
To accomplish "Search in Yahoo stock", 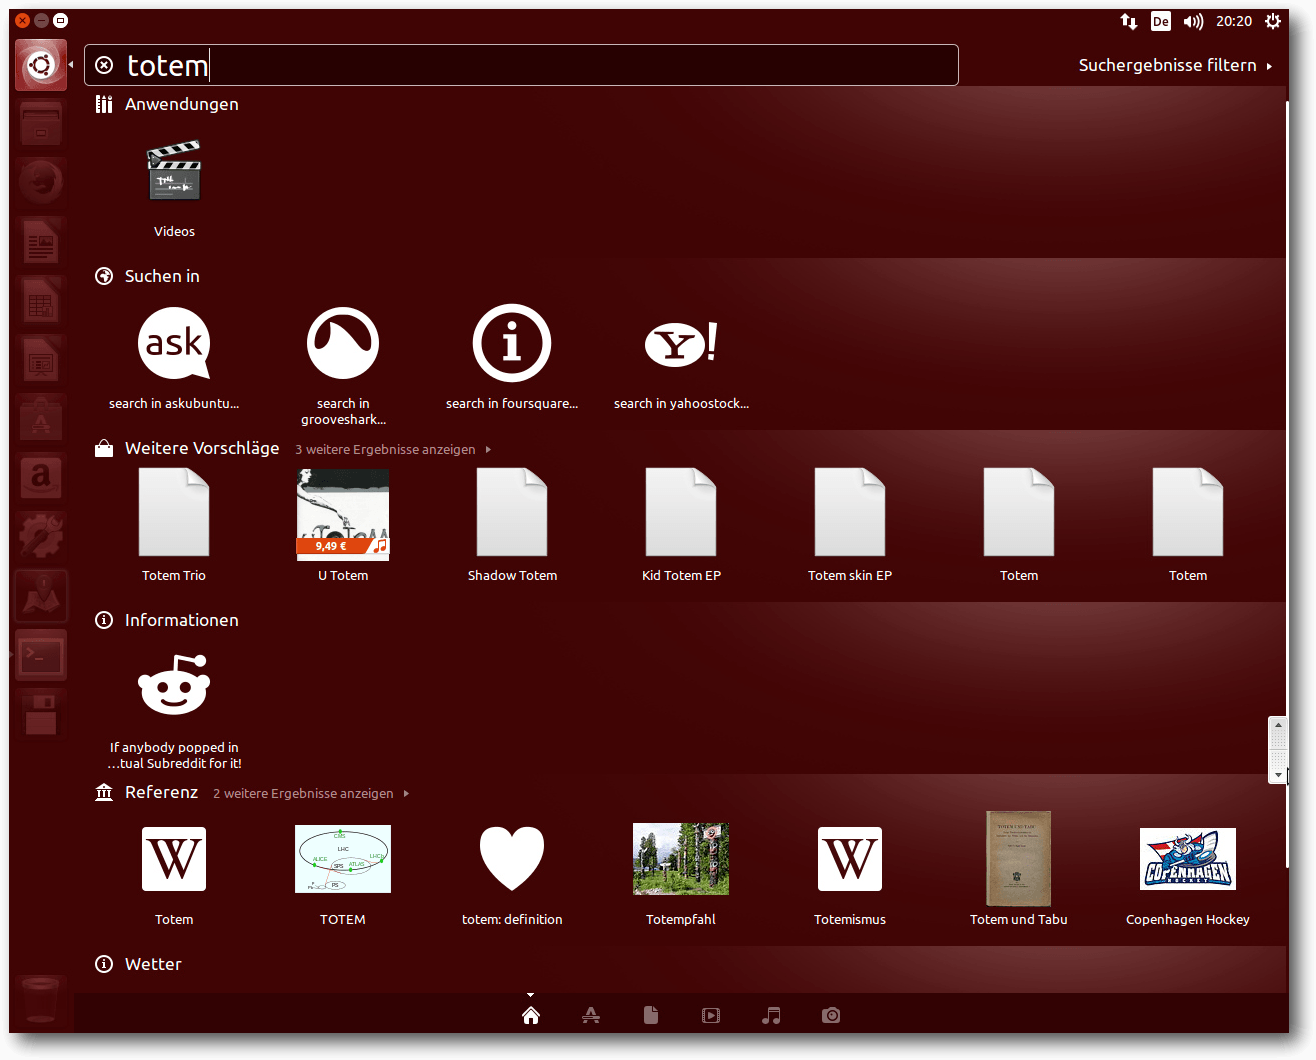I will pos(681,343).
